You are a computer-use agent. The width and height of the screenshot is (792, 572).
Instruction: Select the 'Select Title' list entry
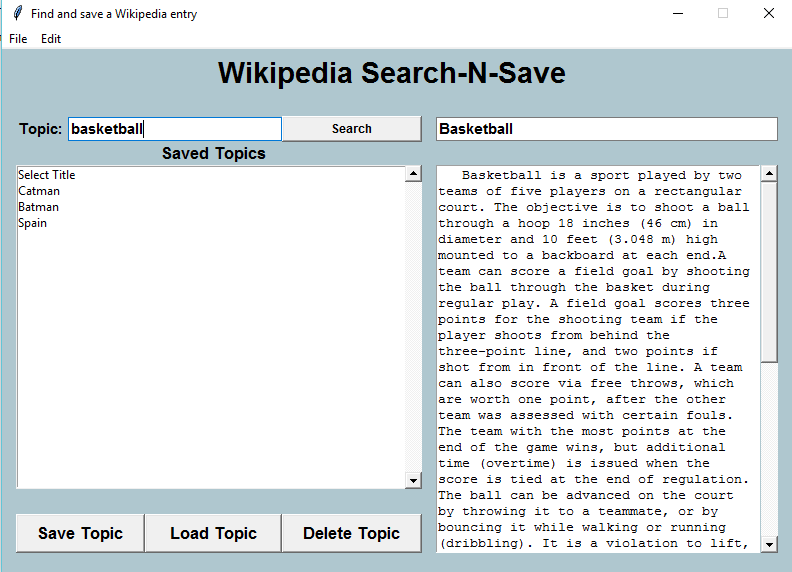click(211, 175)
